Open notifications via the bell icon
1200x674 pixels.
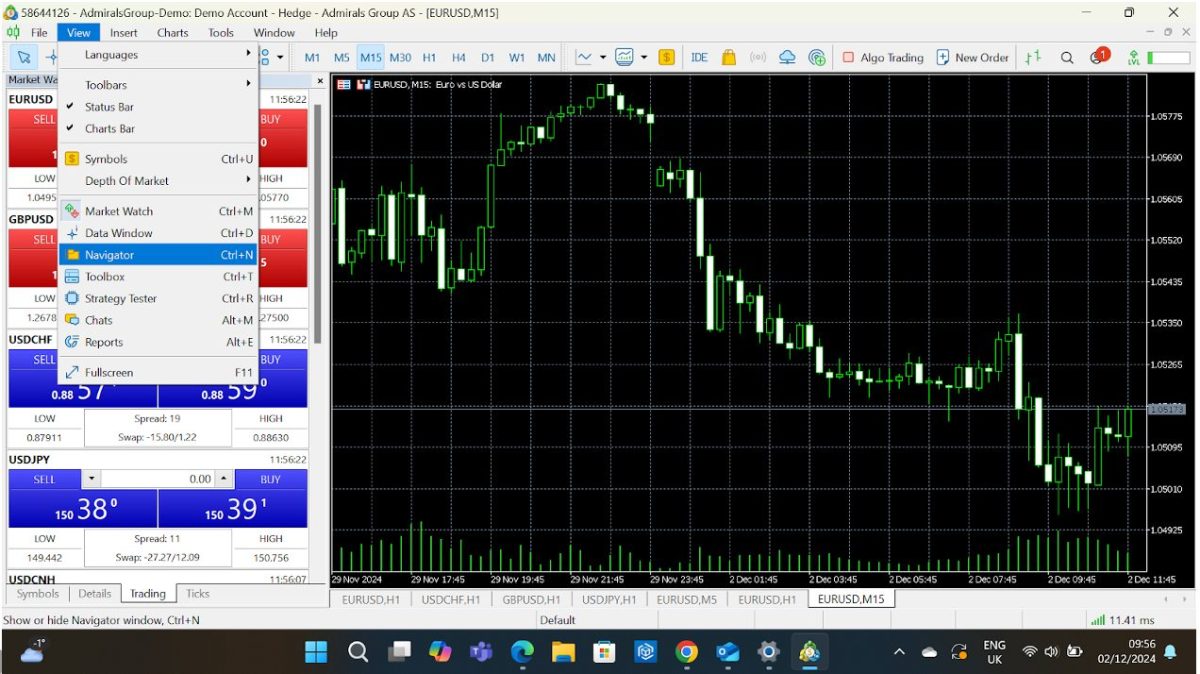(x=1097, y=57)
